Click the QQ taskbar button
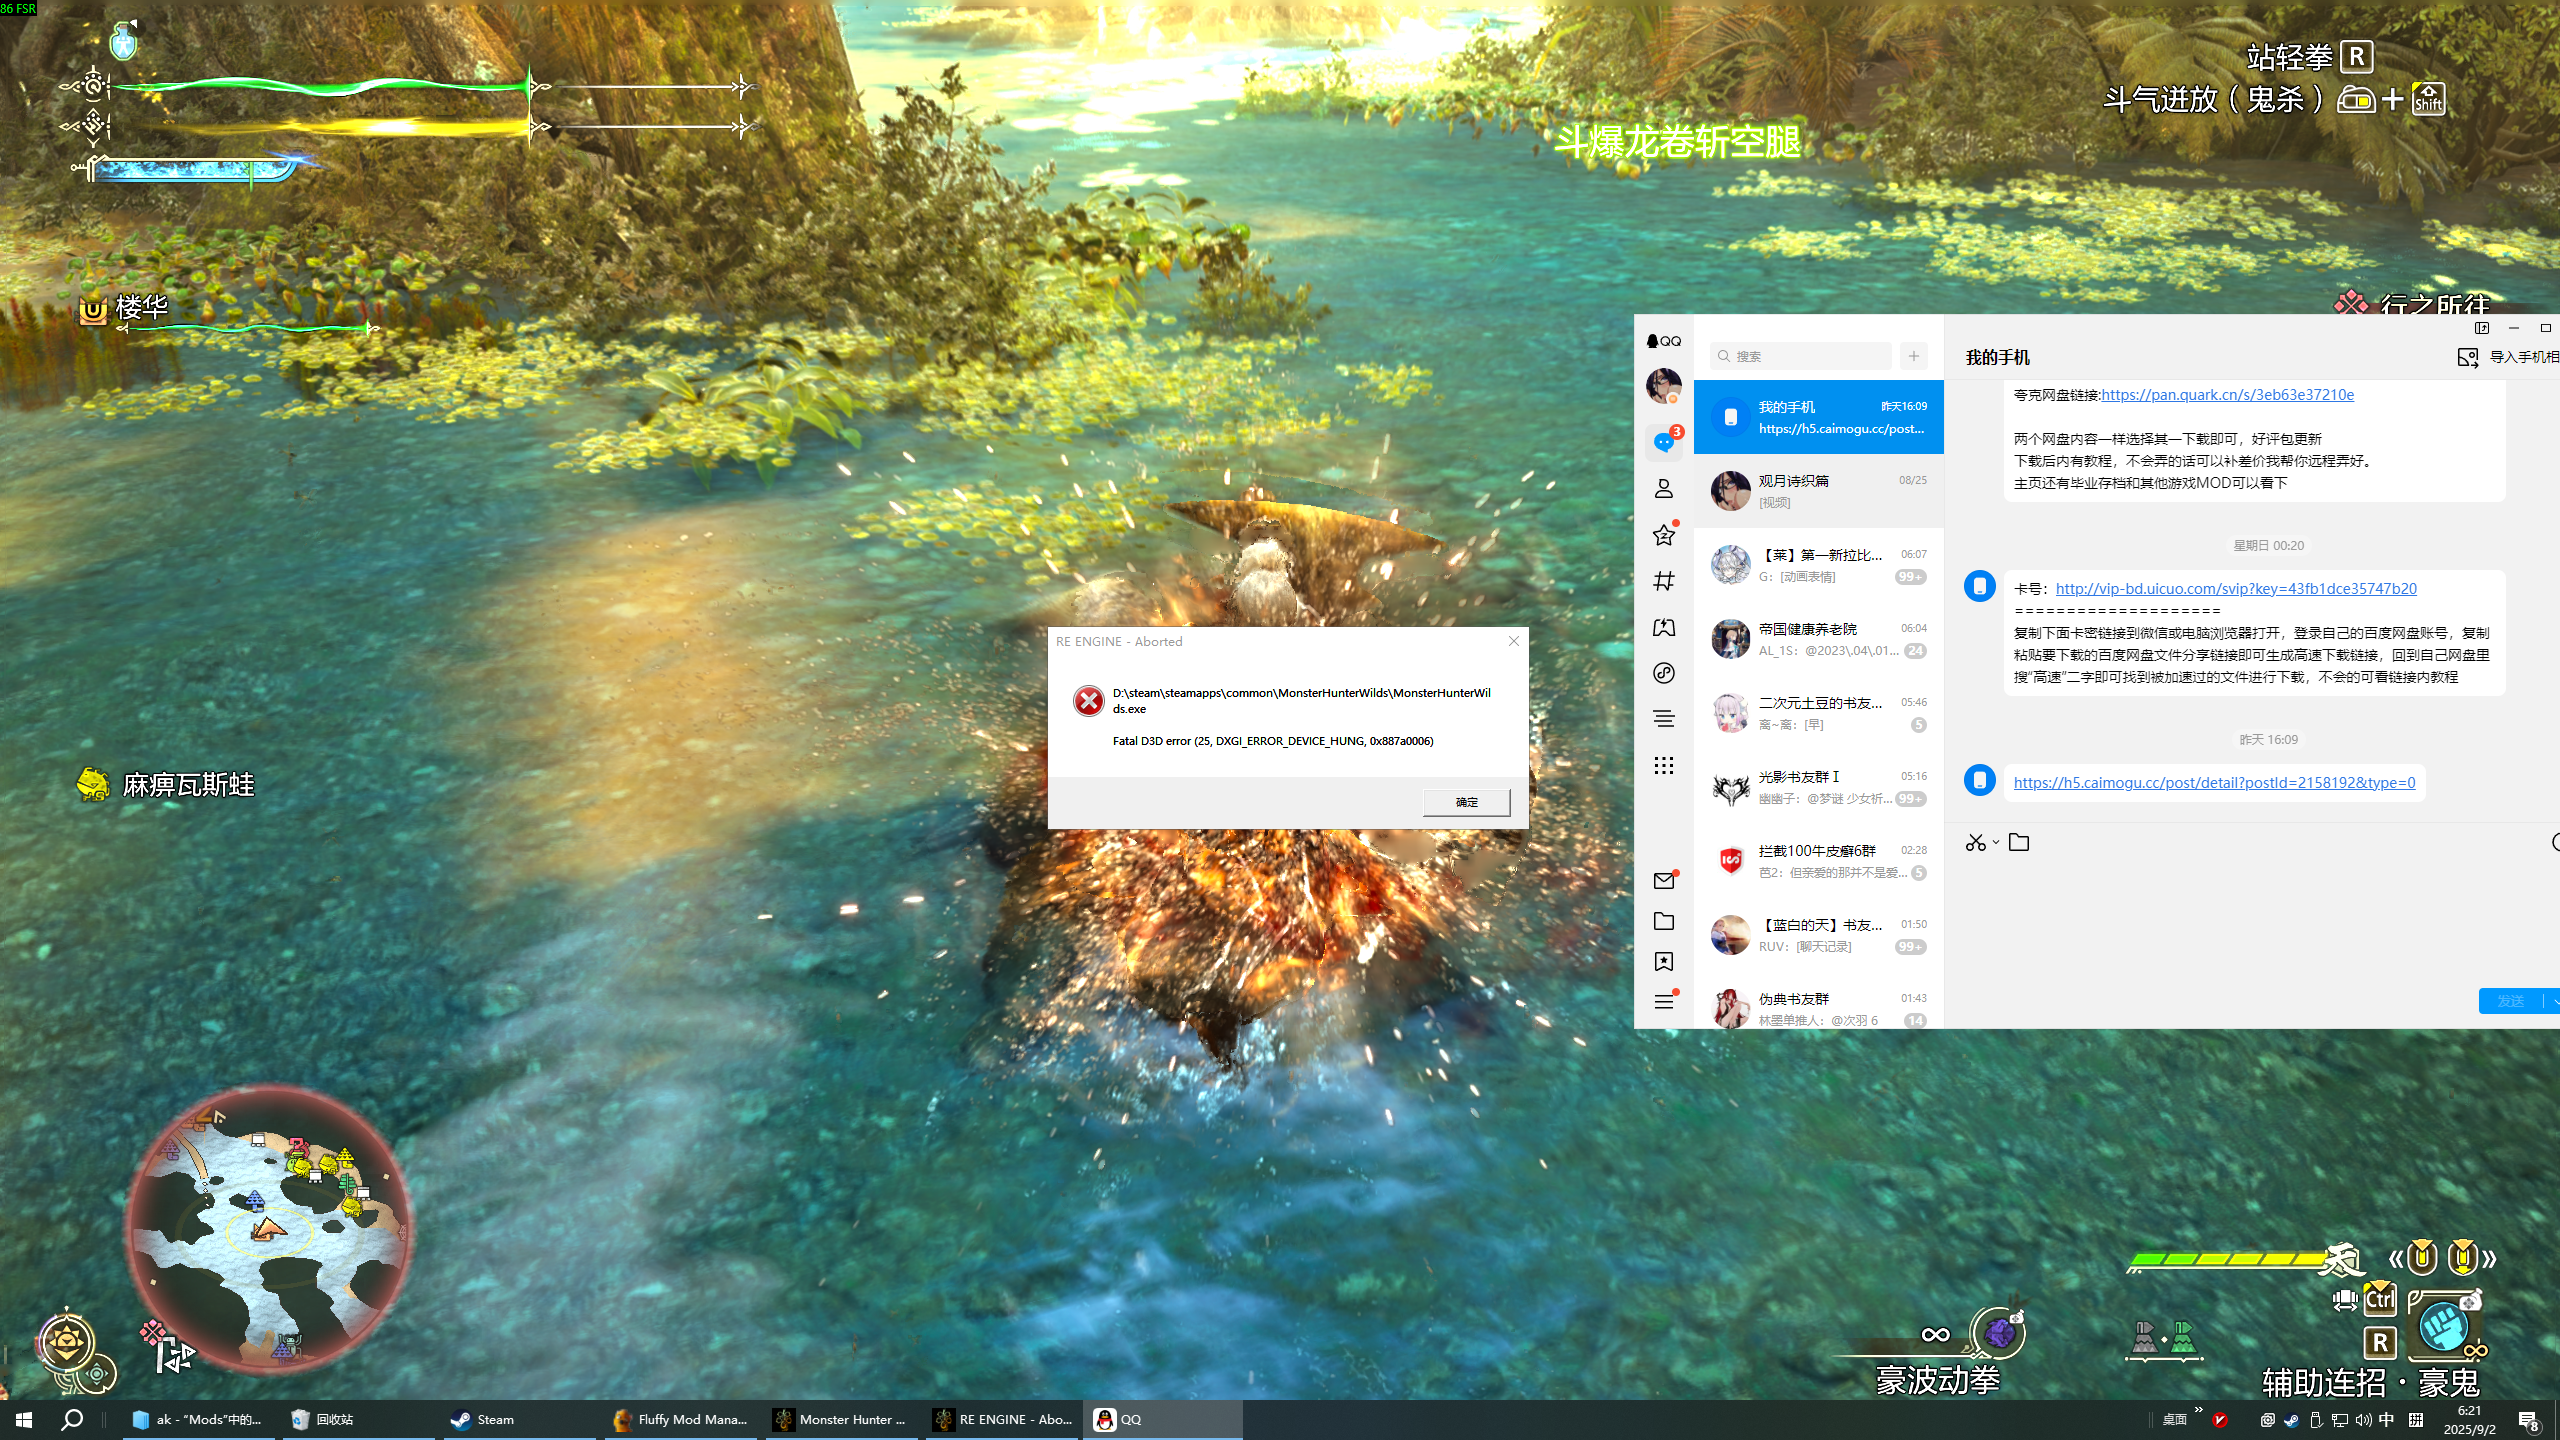Screen dimensions: 2560x1440 (1162, 1419)
